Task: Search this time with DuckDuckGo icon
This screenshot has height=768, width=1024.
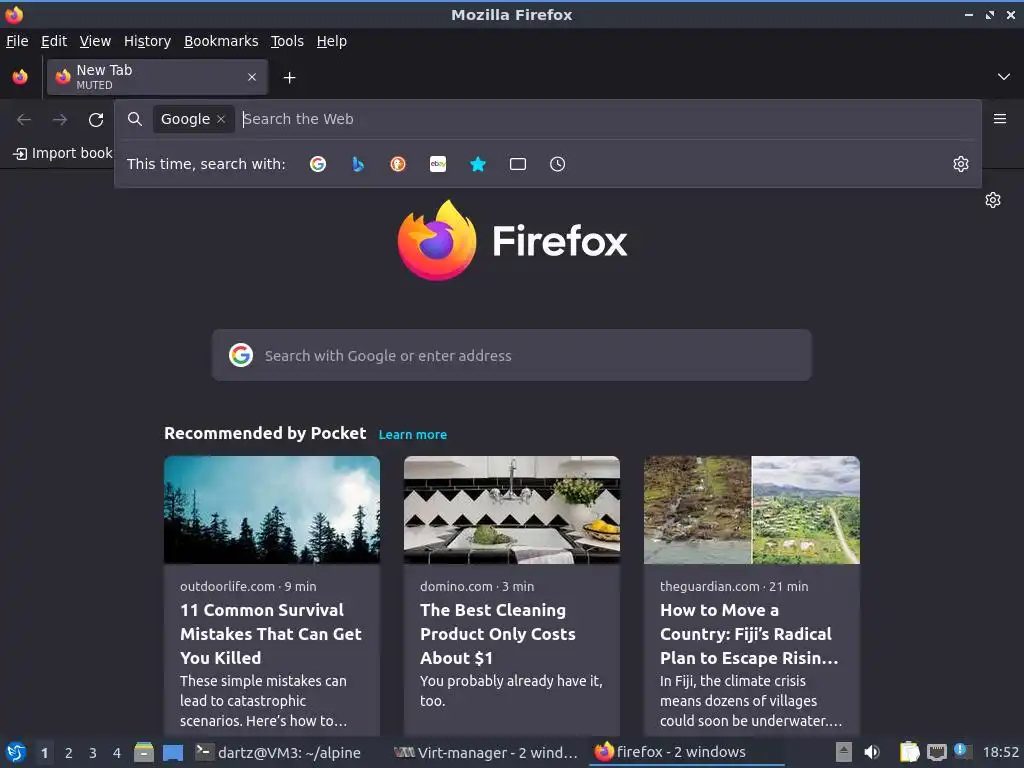Action: tap(398, 164)
